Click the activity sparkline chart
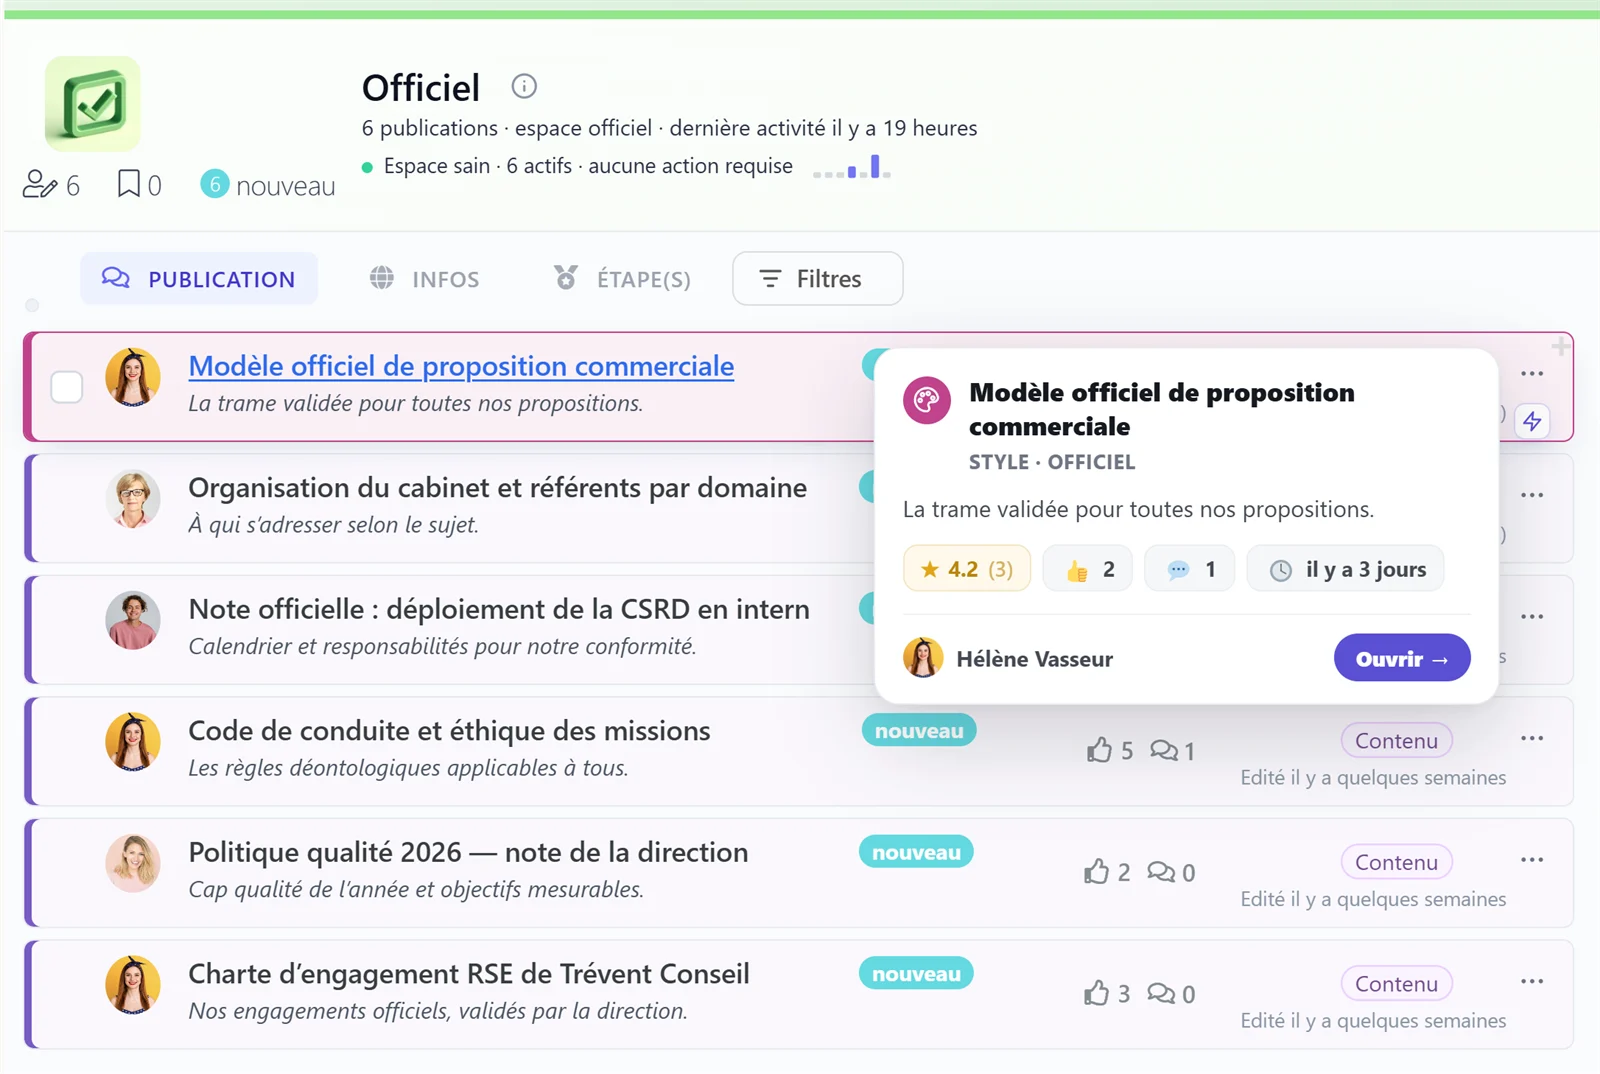 pos(852,166)
